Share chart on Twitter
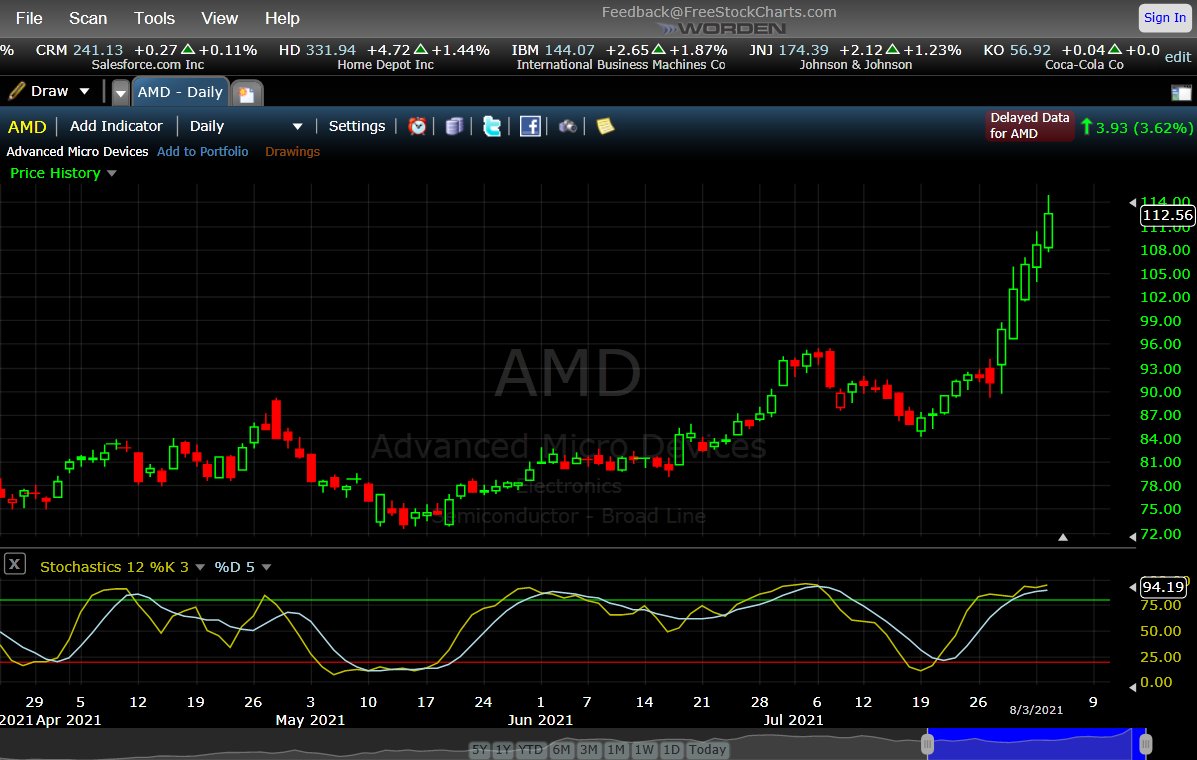This screenshot has width=1197, height=760. point(492,126)
